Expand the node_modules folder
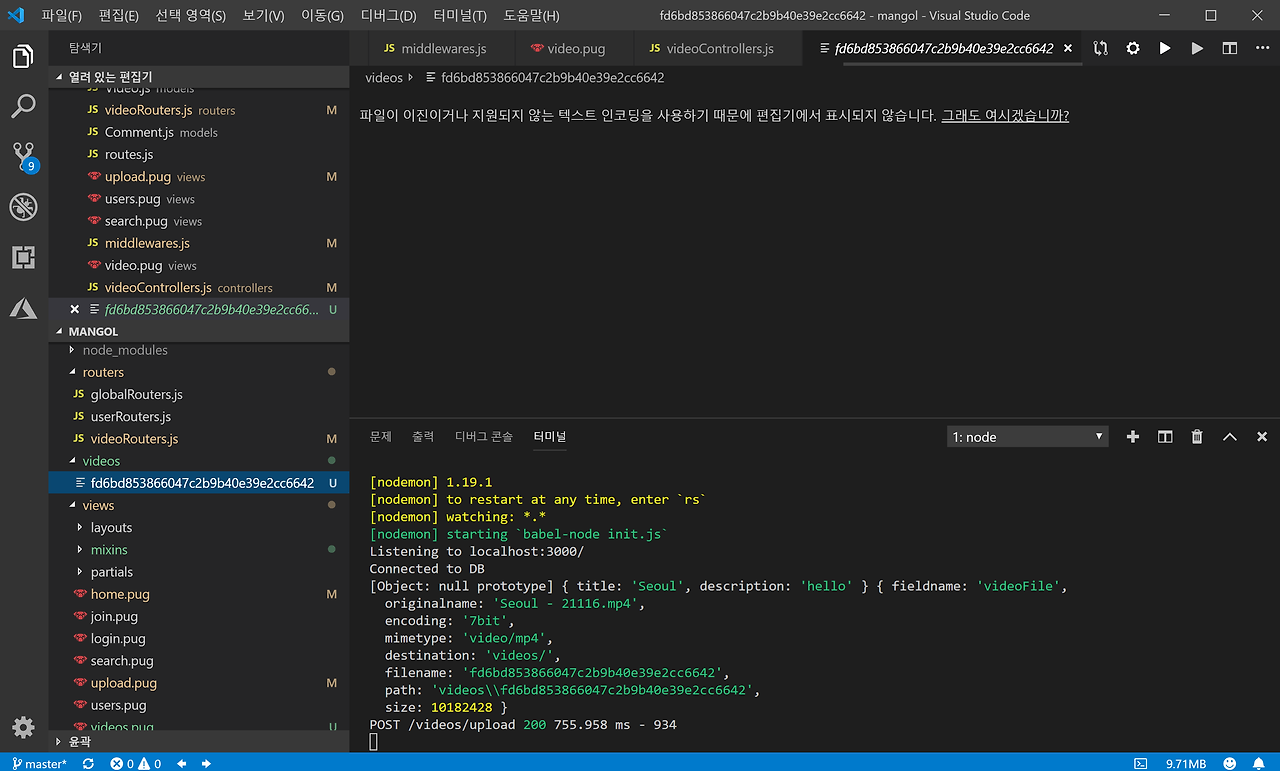The image size is (1280, 771). (124, 350)
